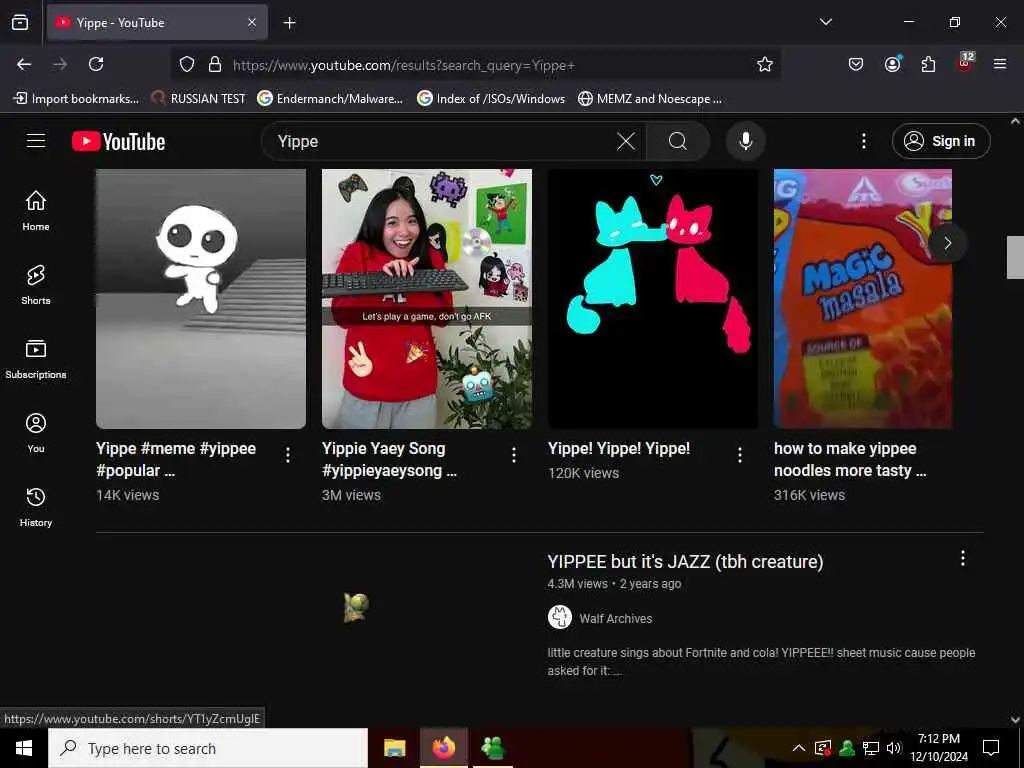Open the notification center icon
The width and height of the screenshot is (1024, 768).
[991, 748]
